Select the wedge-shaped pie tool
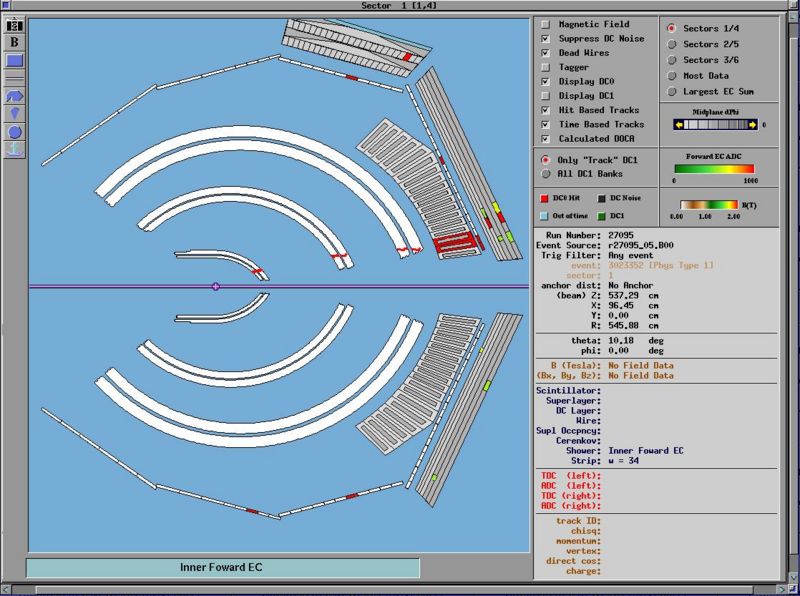The image size is (800, 596). [x=14, y=114]
